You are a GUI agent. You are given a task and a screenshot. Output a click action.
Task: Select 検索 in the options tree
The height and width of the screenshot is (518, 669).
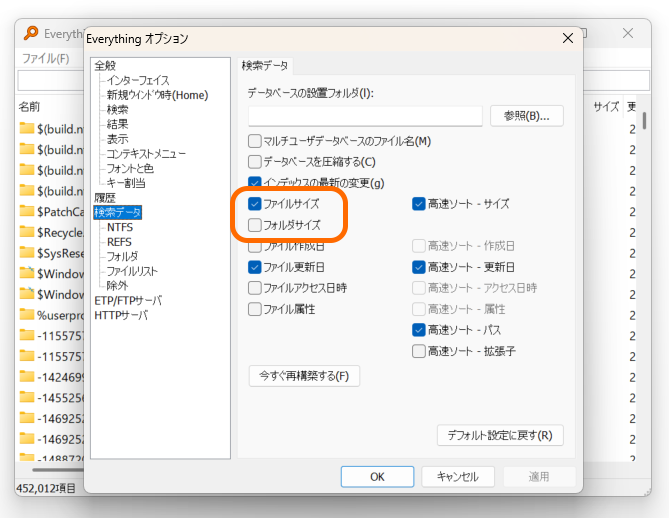(117, 110)
